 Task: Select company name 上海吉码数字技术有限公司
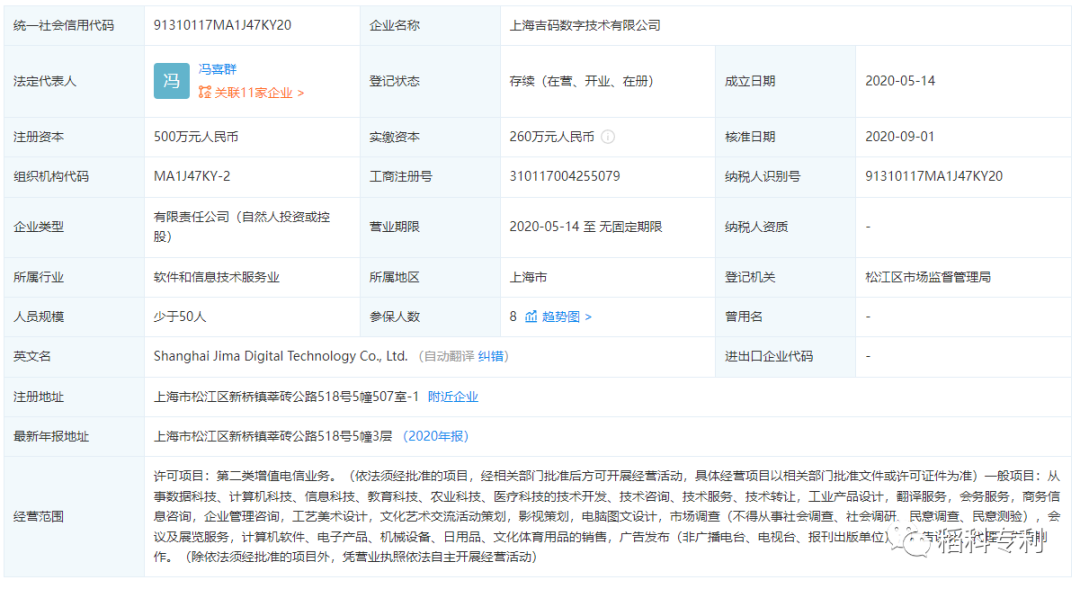(585, 25)
